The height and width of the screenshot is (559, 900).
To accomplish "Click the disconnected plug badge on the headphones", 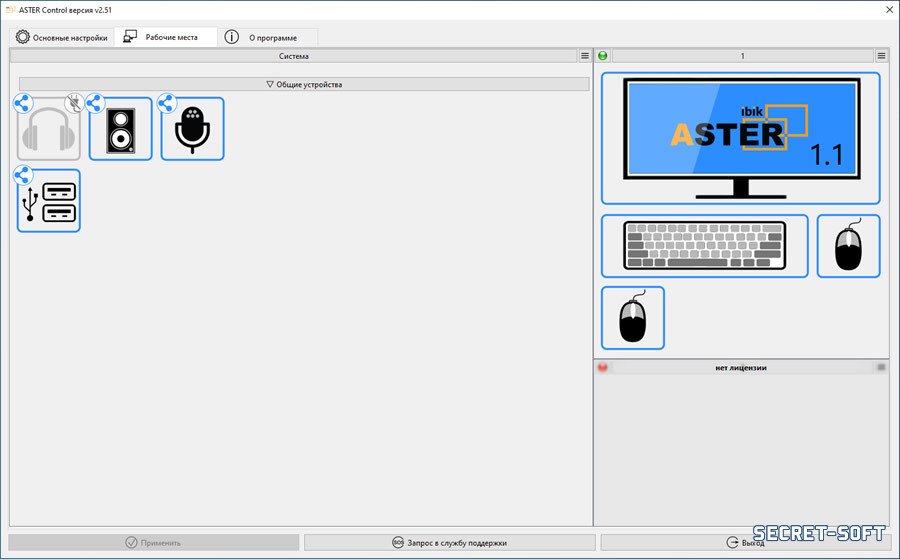I will (75, 102).
